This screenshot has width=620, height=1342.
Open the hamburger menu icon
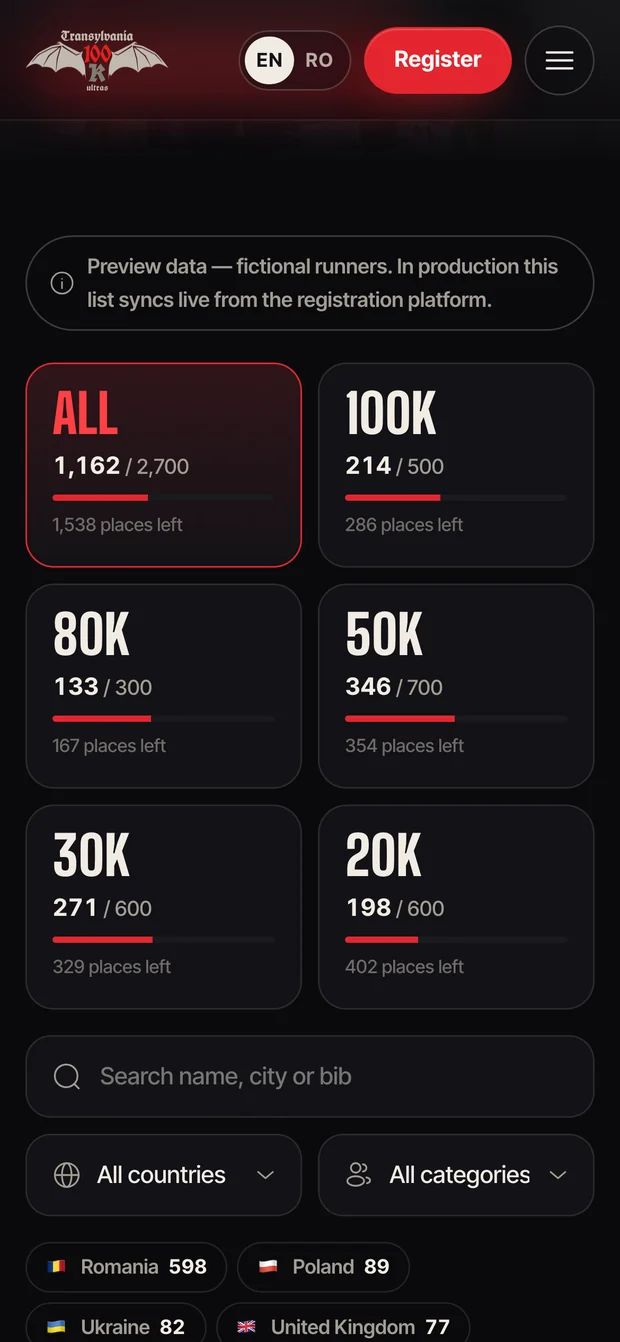pos(559,61)
